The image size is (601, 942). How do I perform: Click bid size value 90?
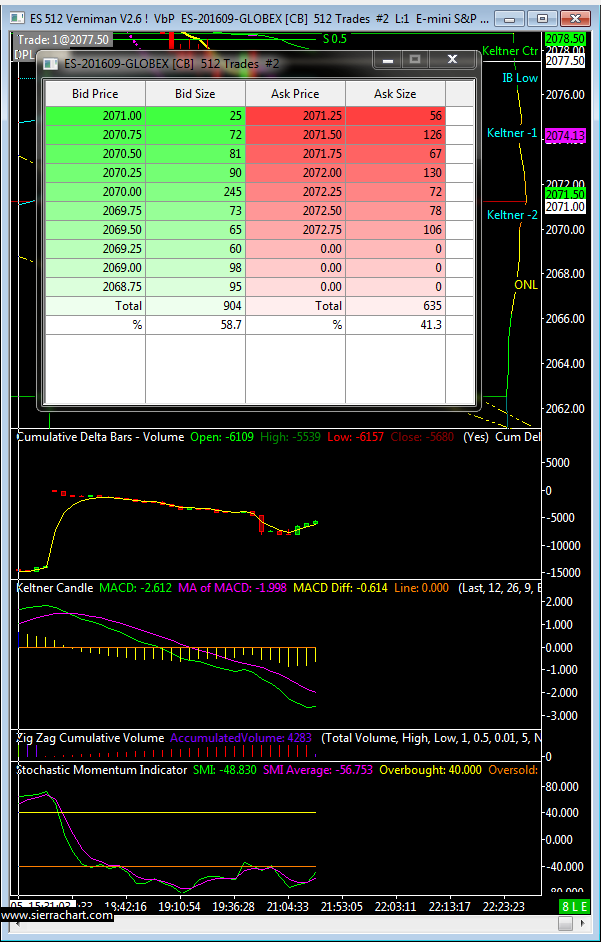coord(195,172)
